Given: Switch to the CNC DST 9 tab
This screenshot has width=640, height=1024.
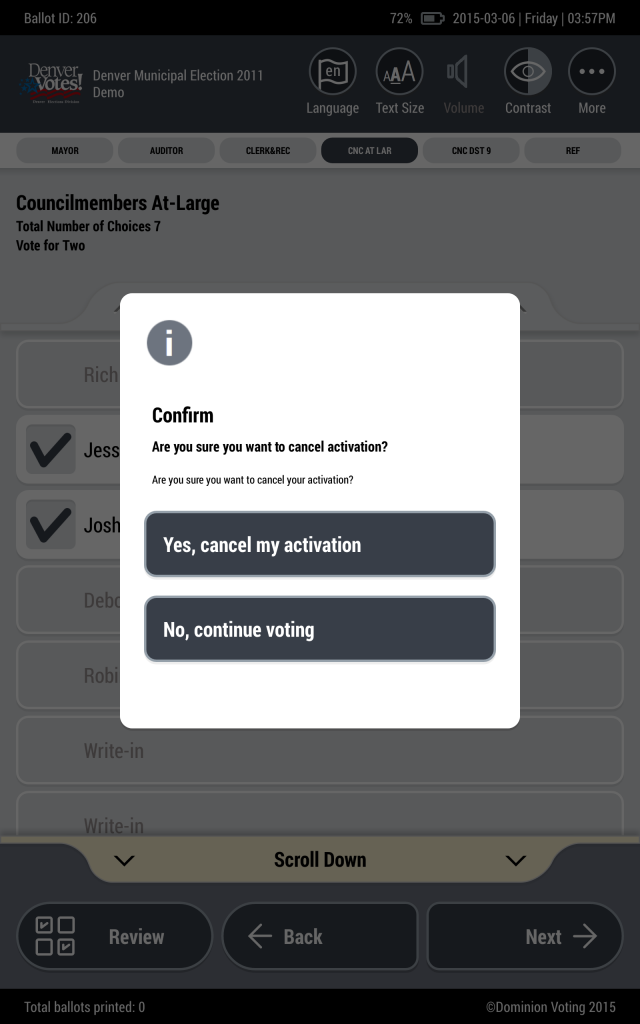Looking at the screenshot, I should 471,150.
